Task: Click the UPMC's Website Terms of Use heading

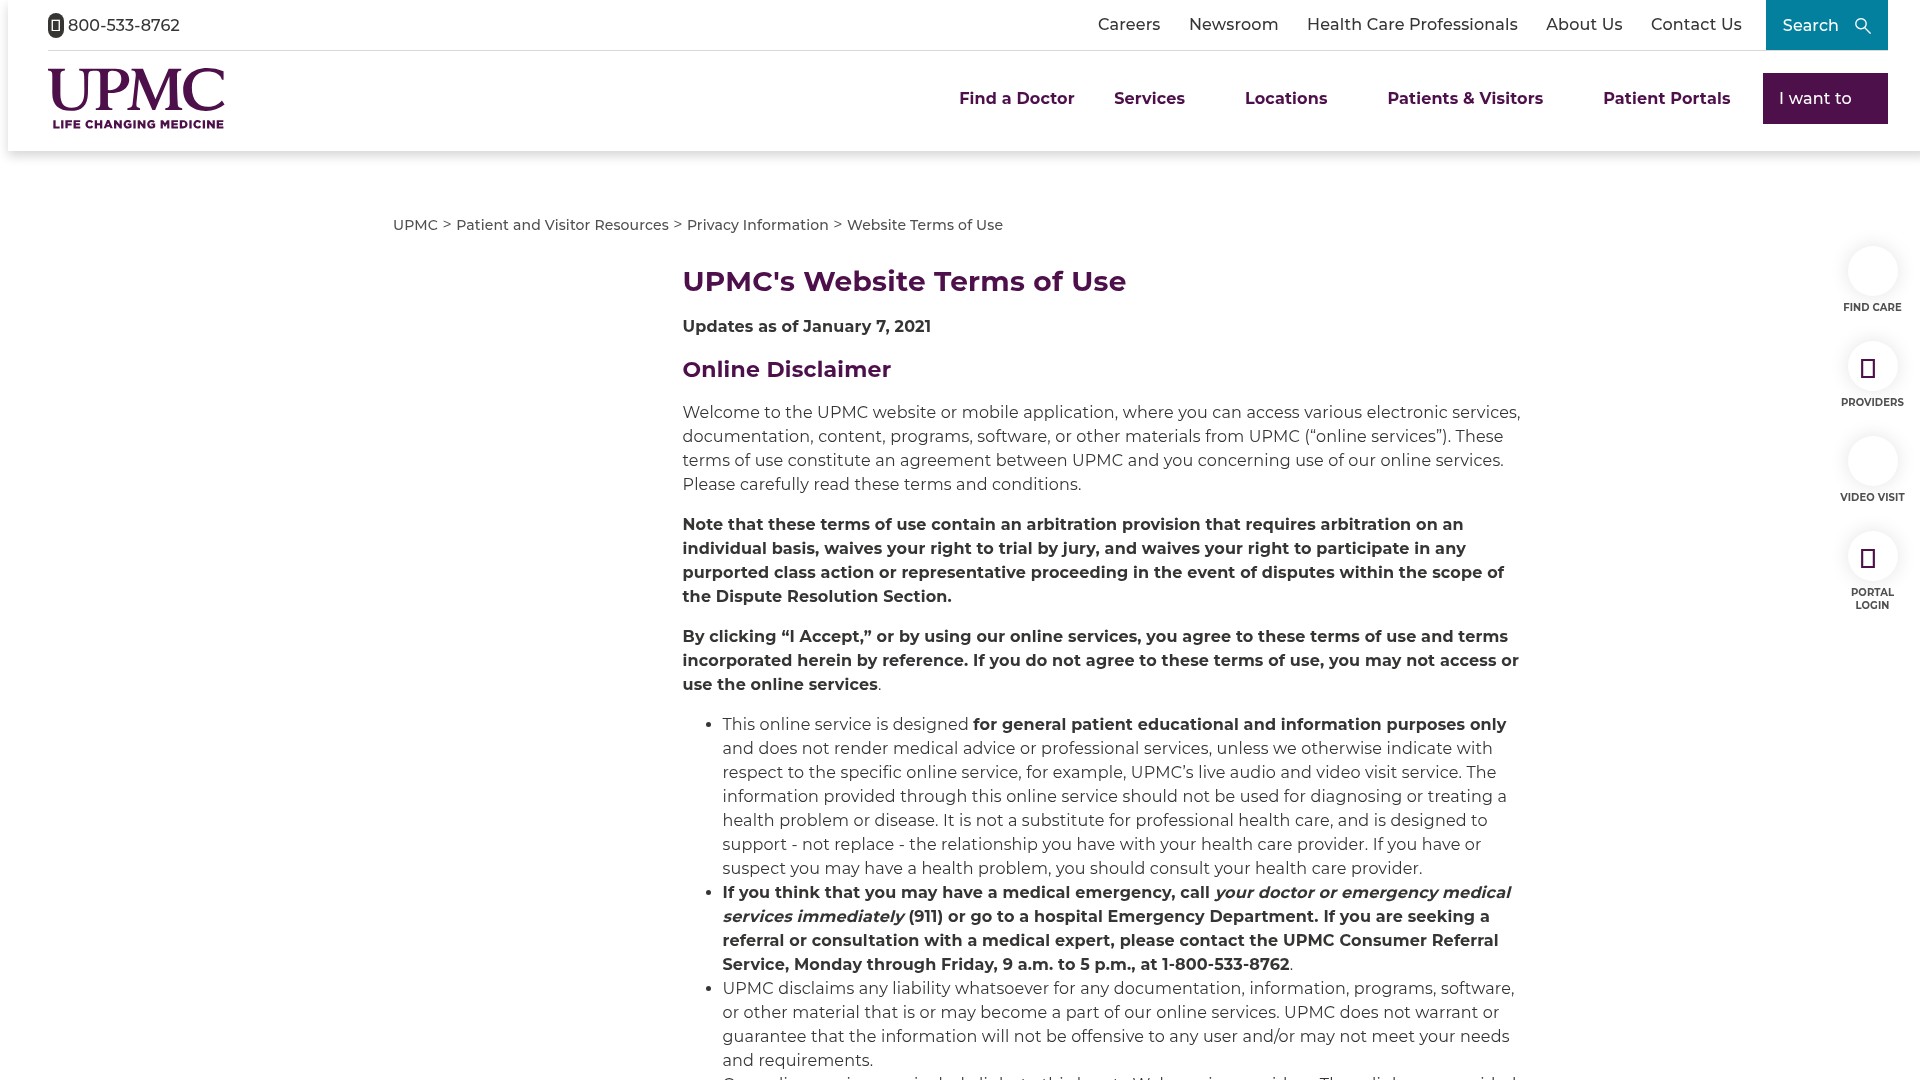Action: [x=904, y=281]
